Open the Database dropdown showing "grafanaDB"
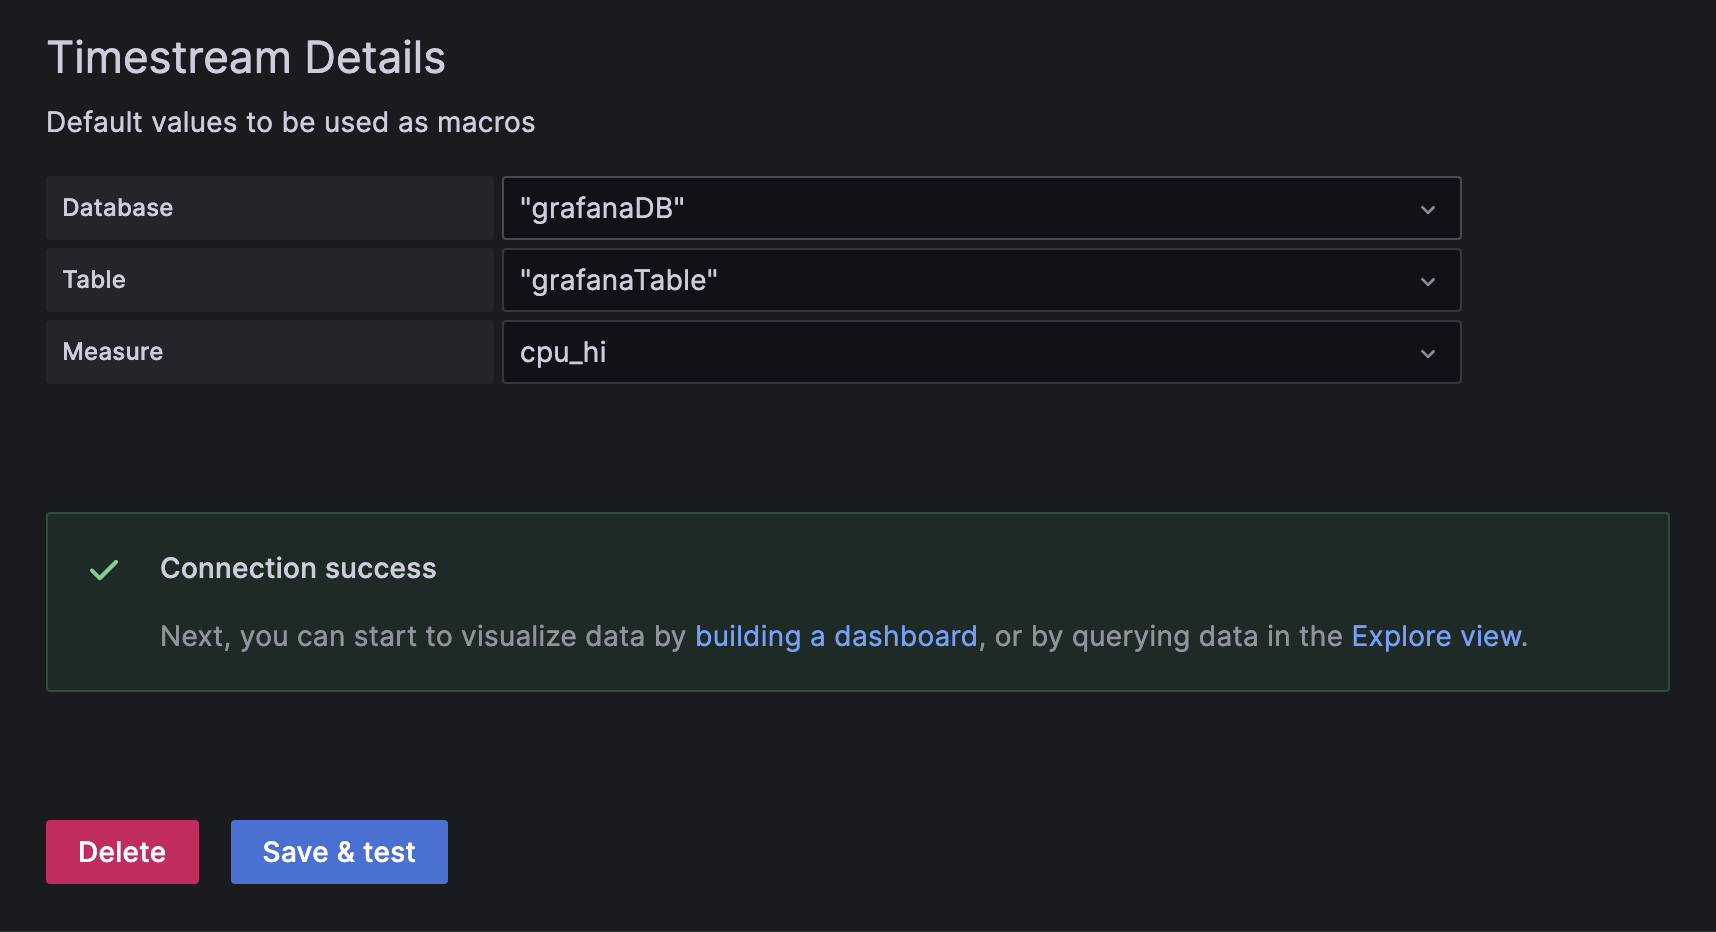This screenshot has width=1716, height=932. coord(981,208)
